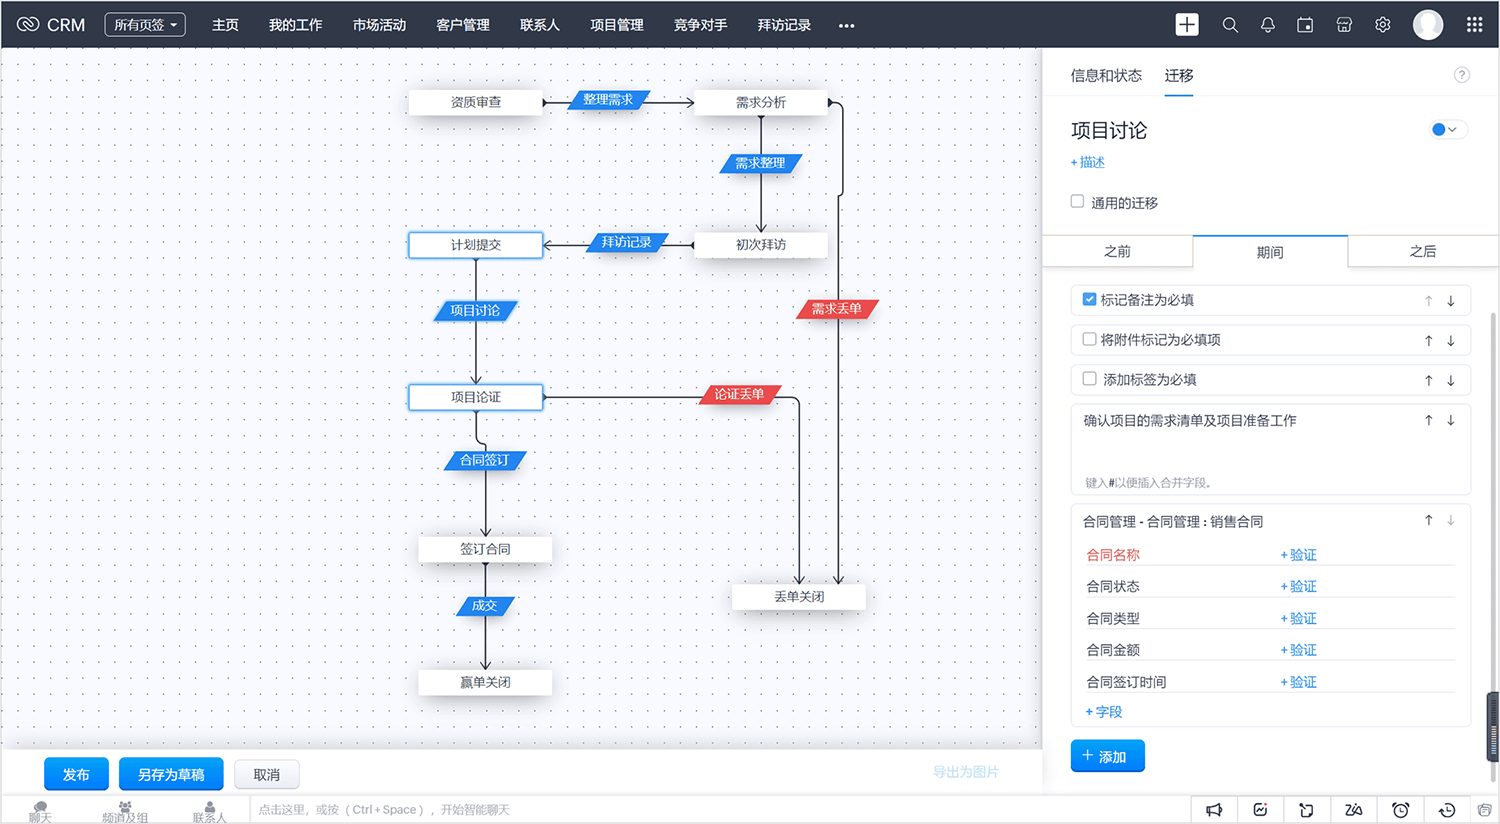Open 拜访记录 in navigation bar
The height and width of the screenshot is (824, 1500).
coord(784,25)
